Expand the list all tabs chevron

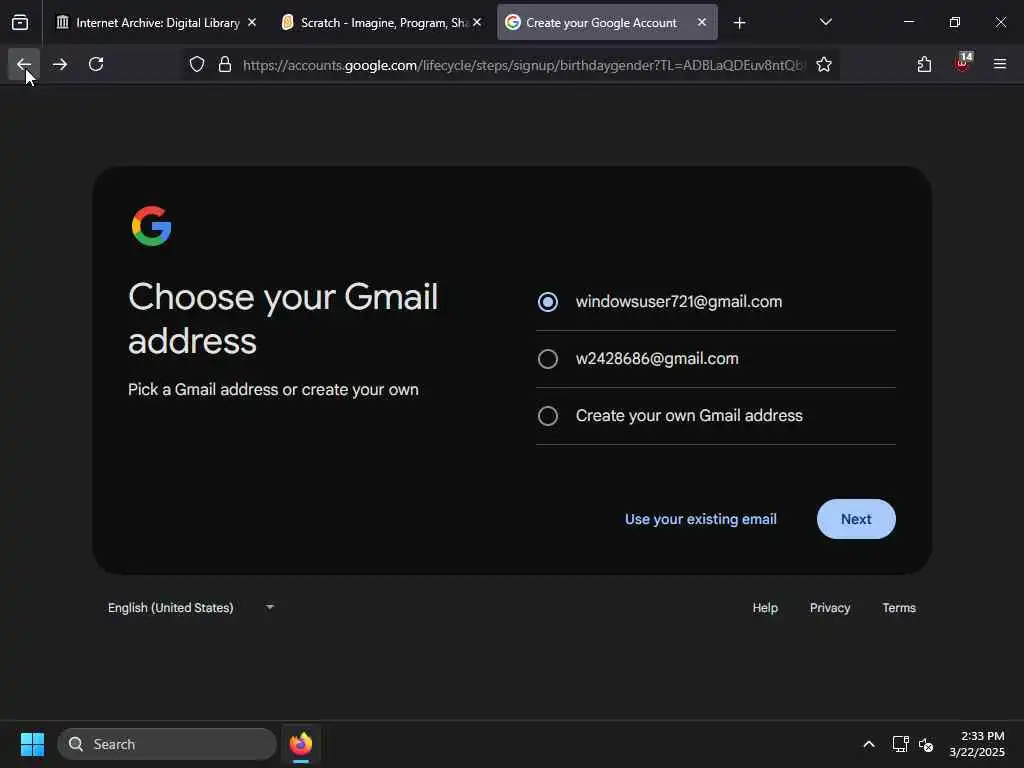825,22
